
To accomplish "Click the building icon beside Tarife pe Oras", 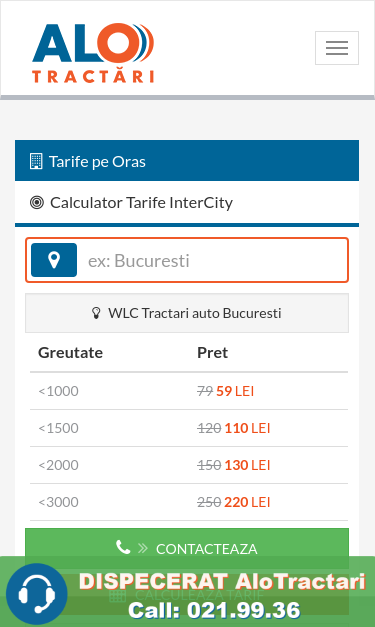I will (x=36, y=161).
